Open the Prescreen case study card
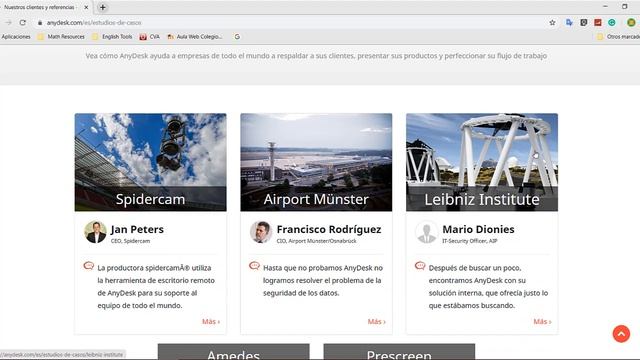 [399, 352]
